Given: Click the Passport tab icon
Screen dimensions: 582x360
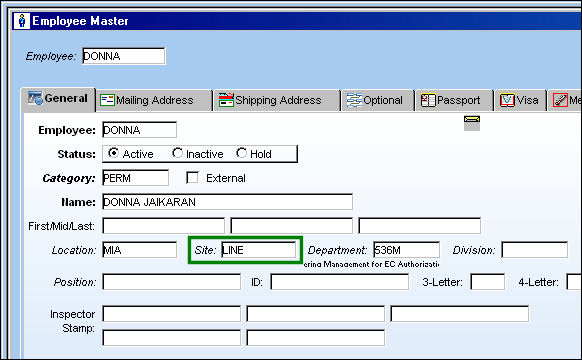Looking at the screenshot, I should [x=428, y=100].
